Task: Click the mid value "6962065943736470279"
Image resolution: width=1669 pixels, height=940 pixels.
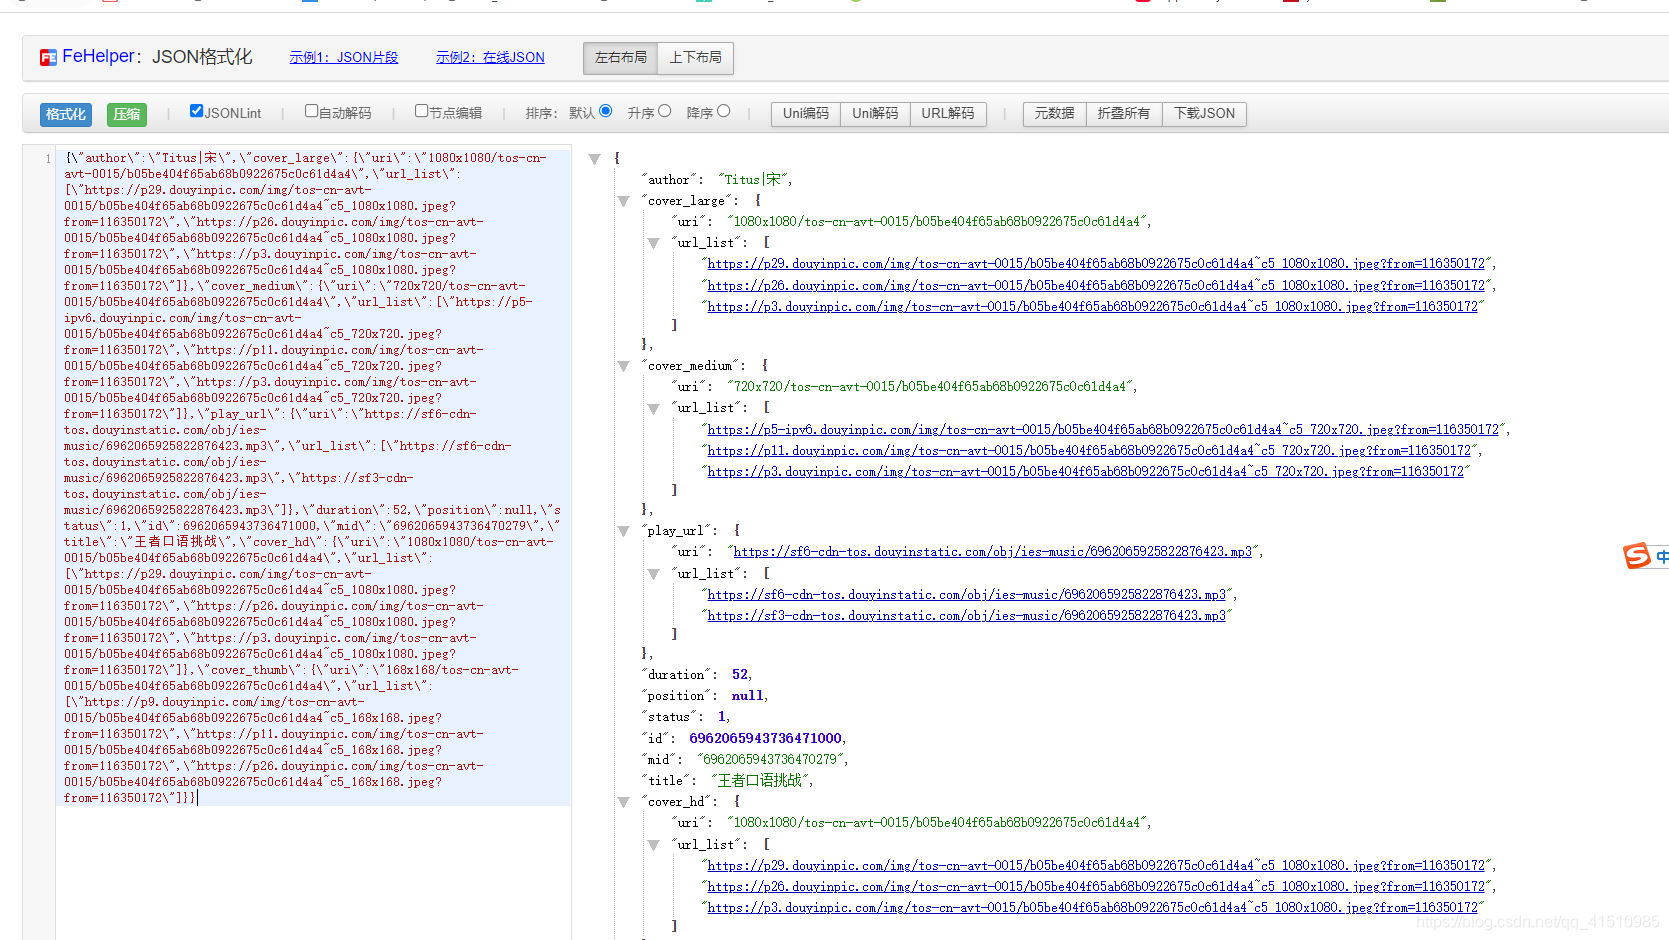Action: (771, 760)
